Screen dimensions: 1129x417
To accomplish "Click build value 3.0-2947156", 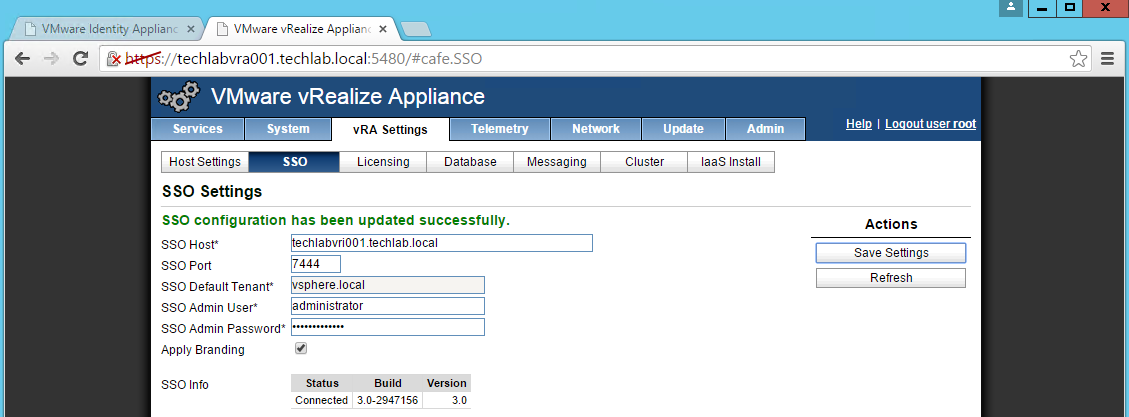I will coord(387,400).
